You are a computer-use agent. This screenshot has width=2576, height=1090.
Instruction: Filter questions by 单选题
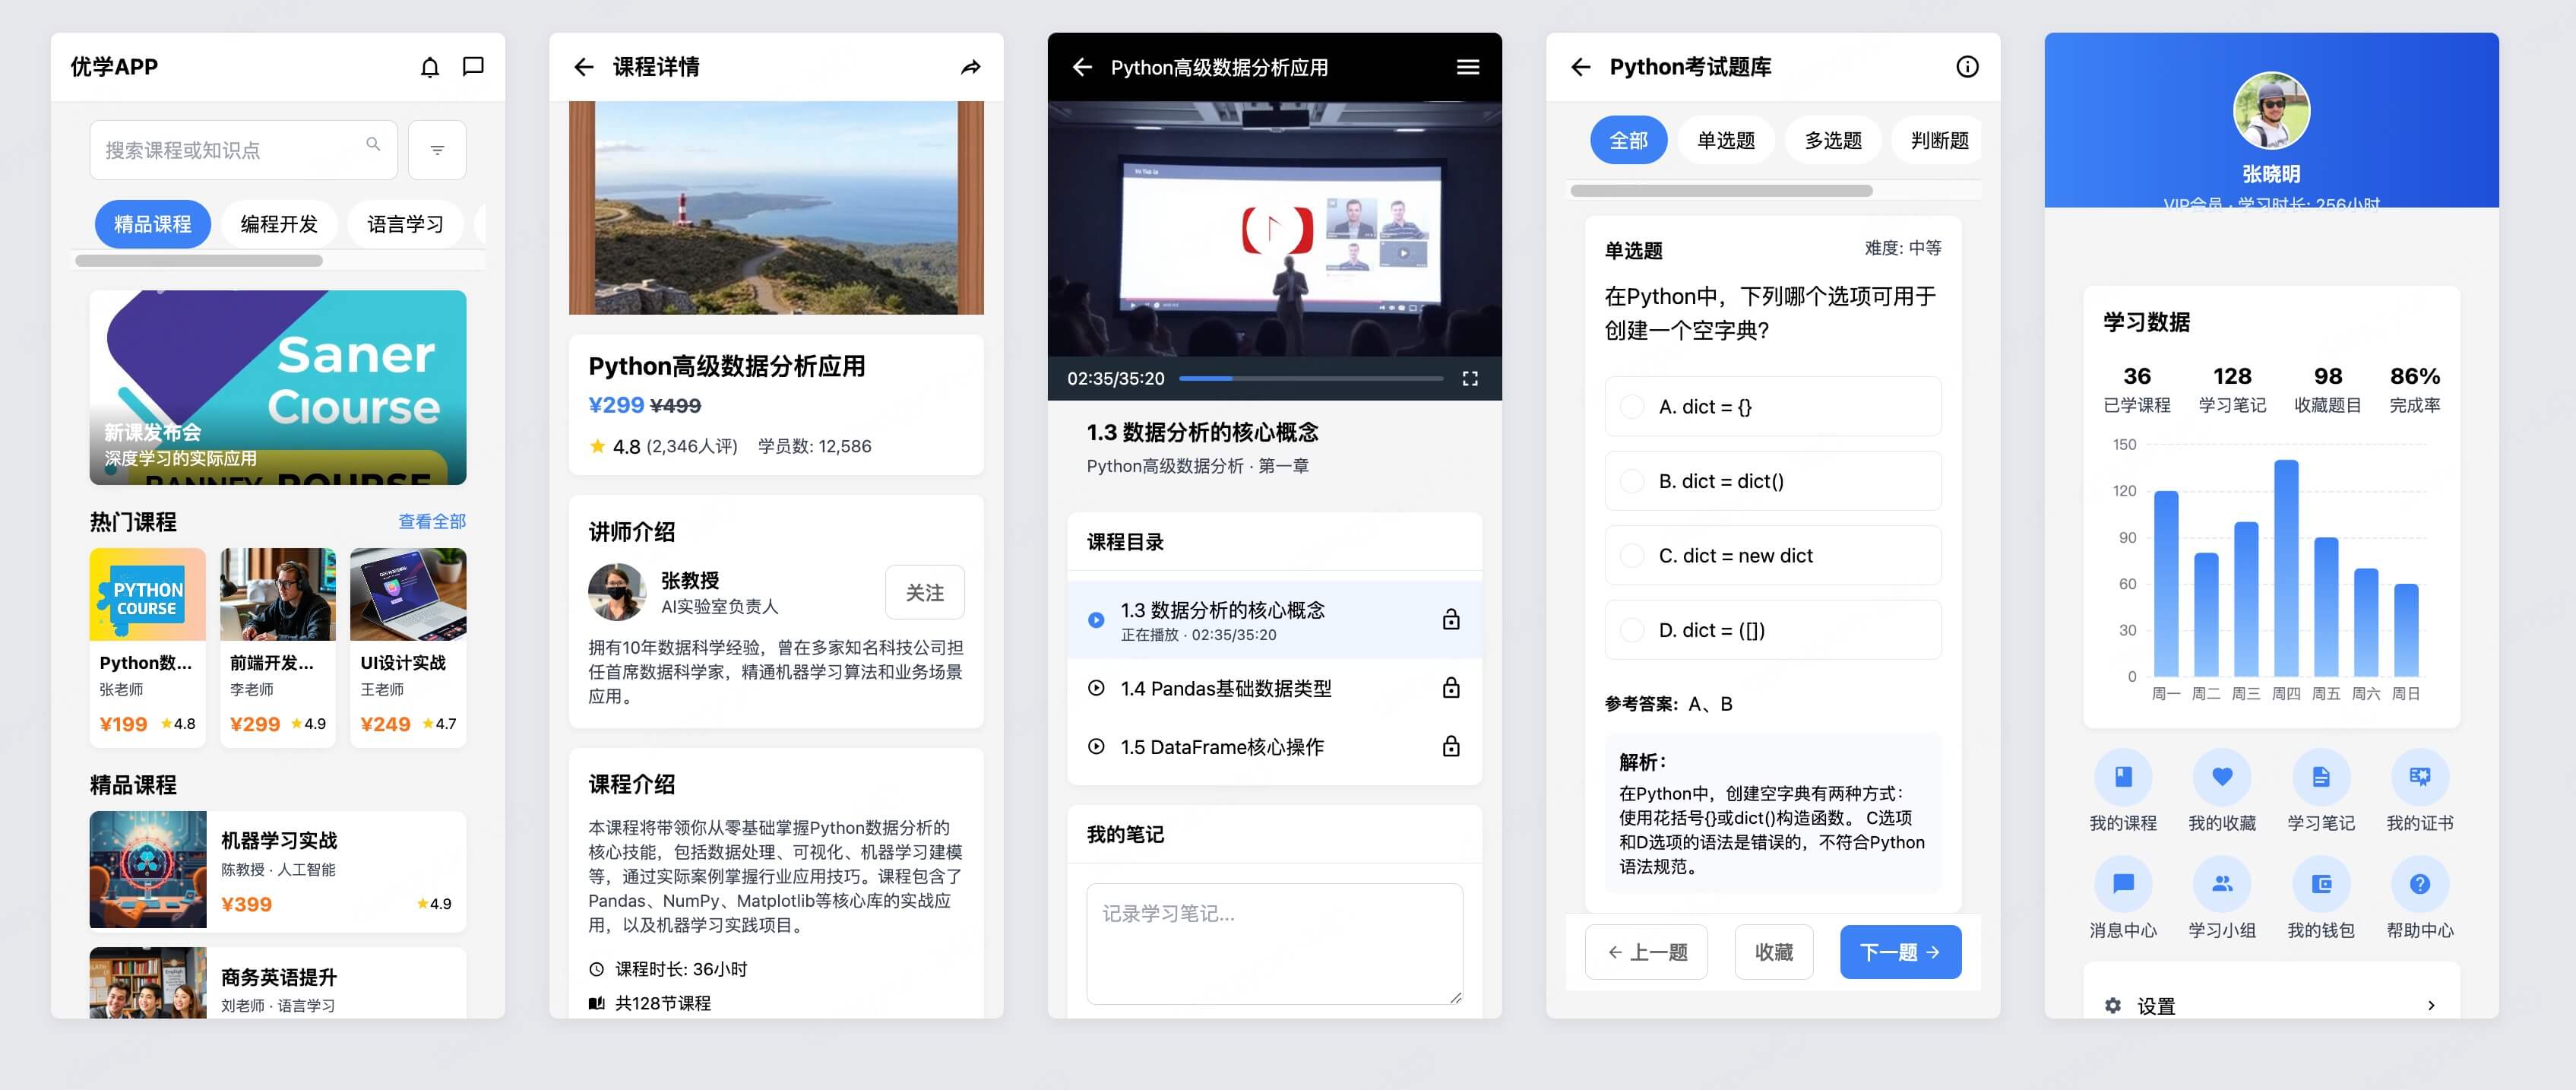coord(1726,140)
